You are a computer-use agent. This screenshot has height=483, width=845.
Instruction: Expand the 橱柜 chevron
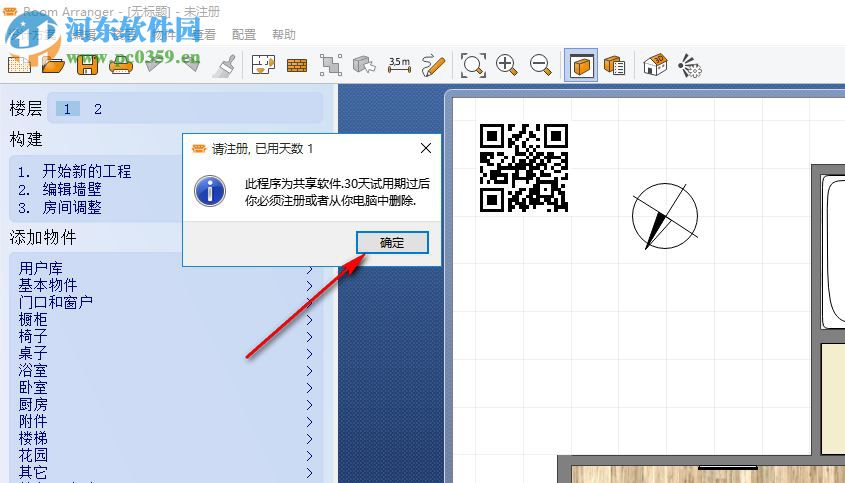pyautogui.click(x=310, y=320)
